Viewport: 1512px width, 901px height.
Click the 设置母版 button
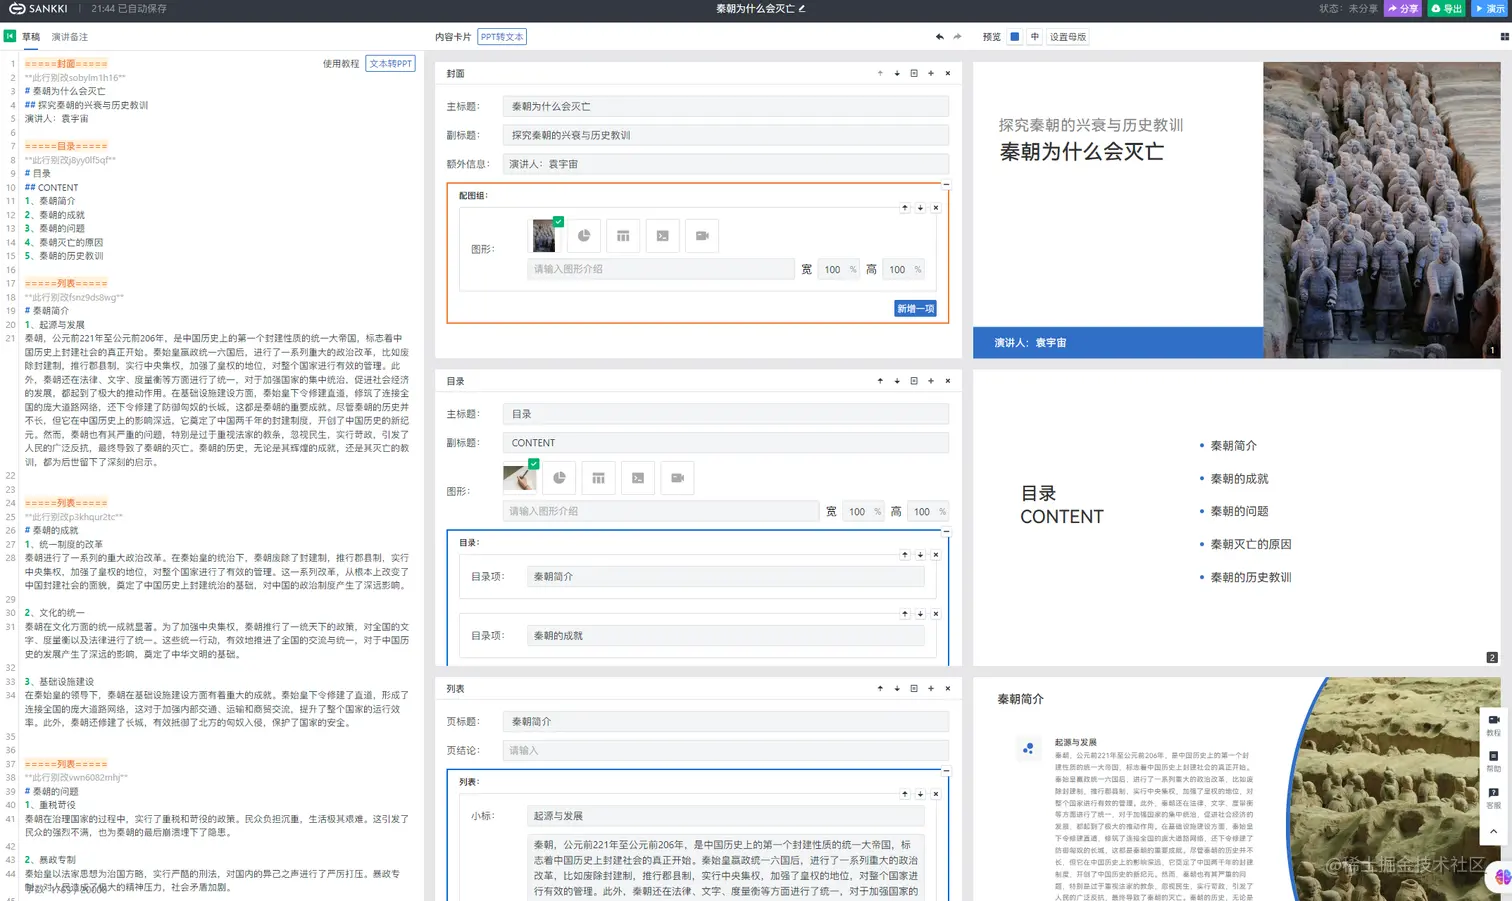[1068, 37]
